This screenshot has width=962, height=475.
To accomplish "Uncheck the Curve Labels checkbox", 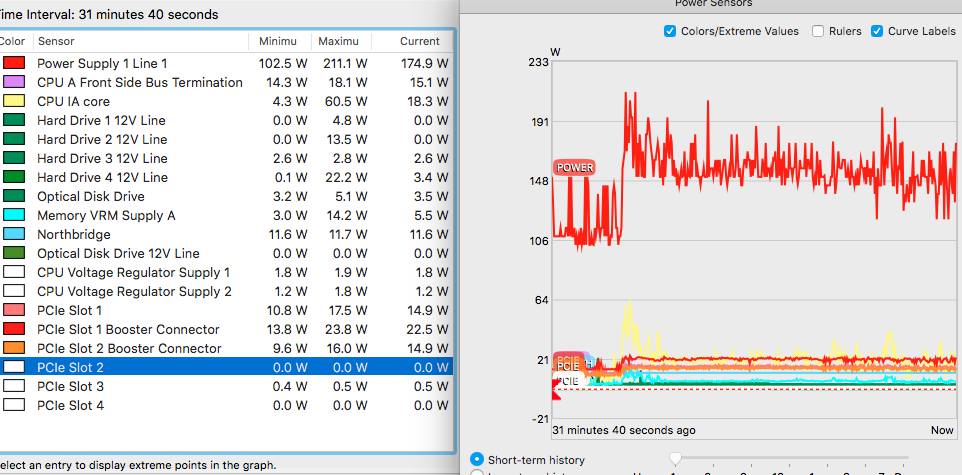I will (x=877, y=31).
